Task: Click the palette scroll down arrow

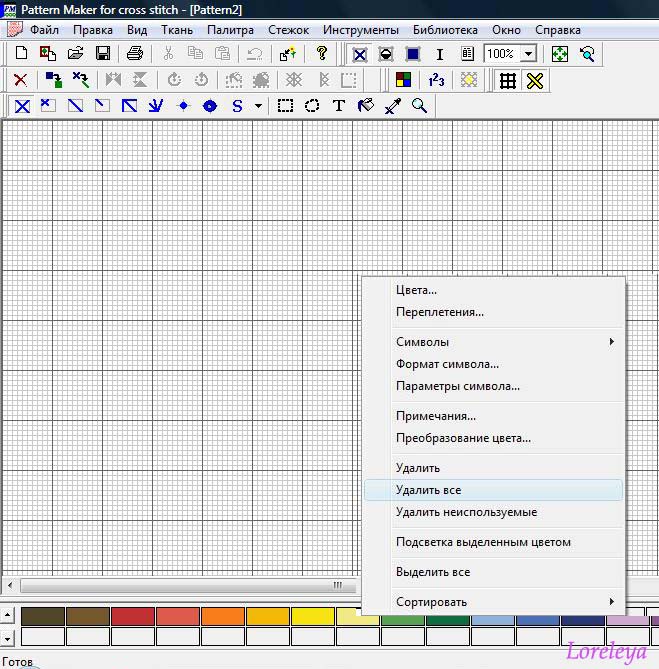Action: pos(7,639)
